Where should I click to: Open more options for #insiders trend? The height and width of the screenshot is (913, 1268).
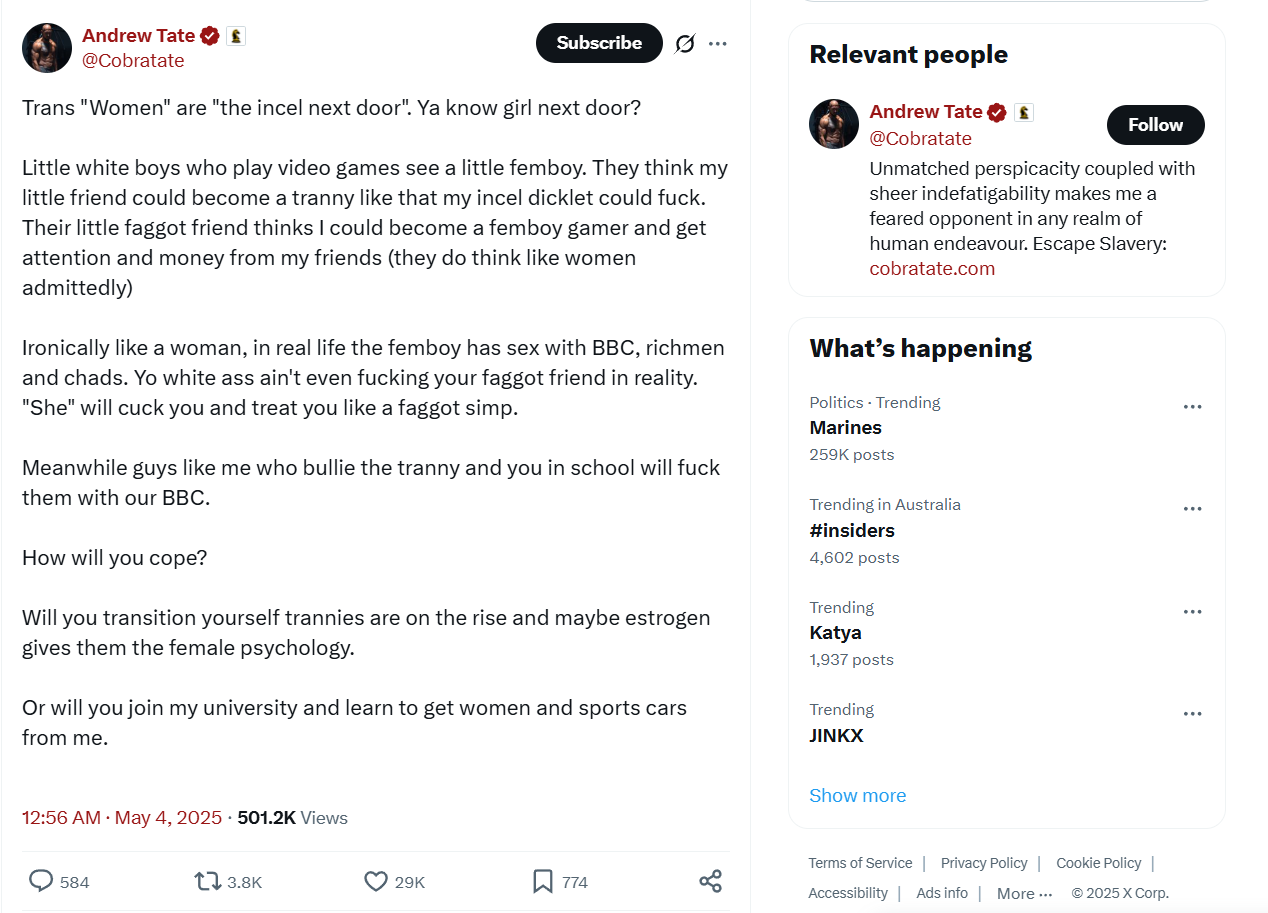click(1192, 509)
